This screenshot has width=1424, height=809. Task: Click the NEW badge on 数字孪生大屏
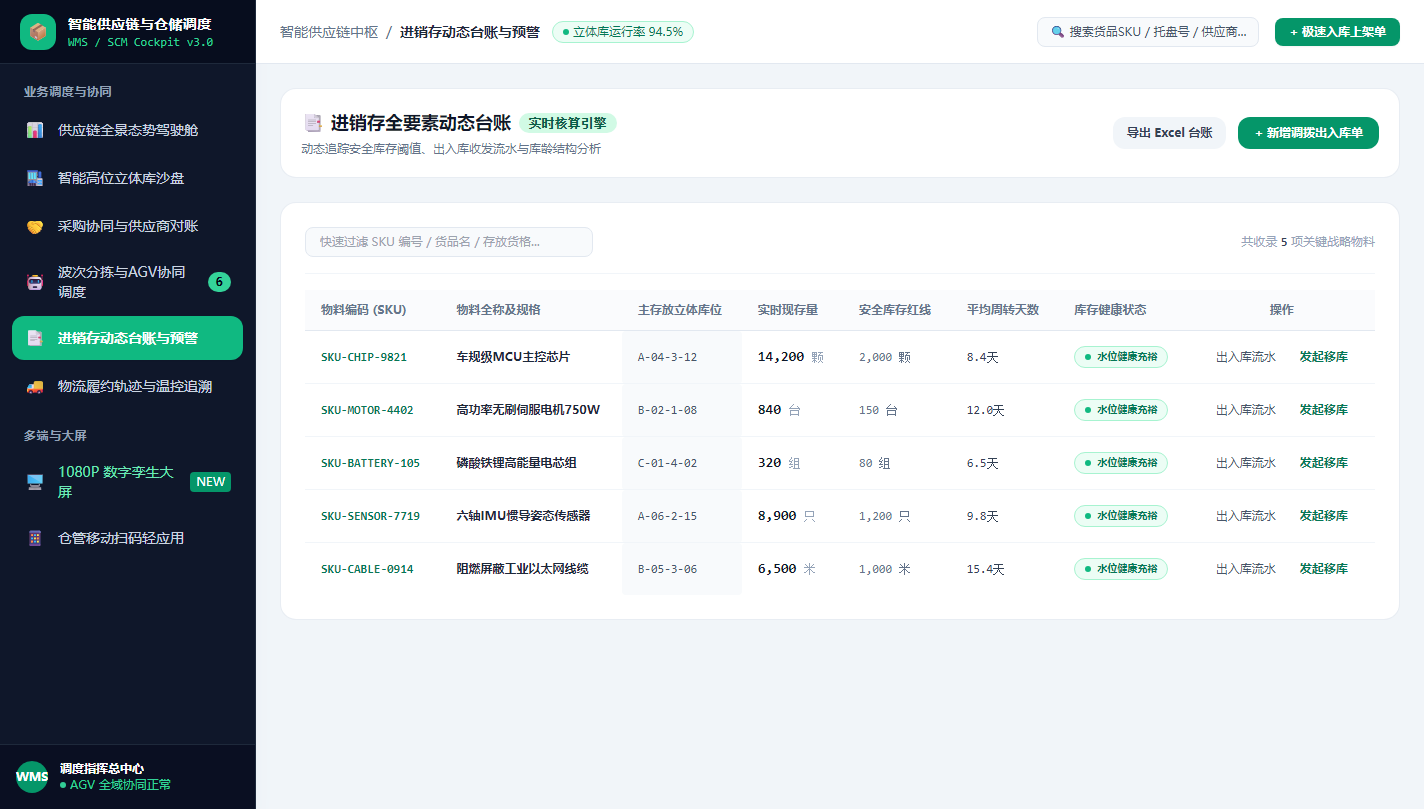211,482
